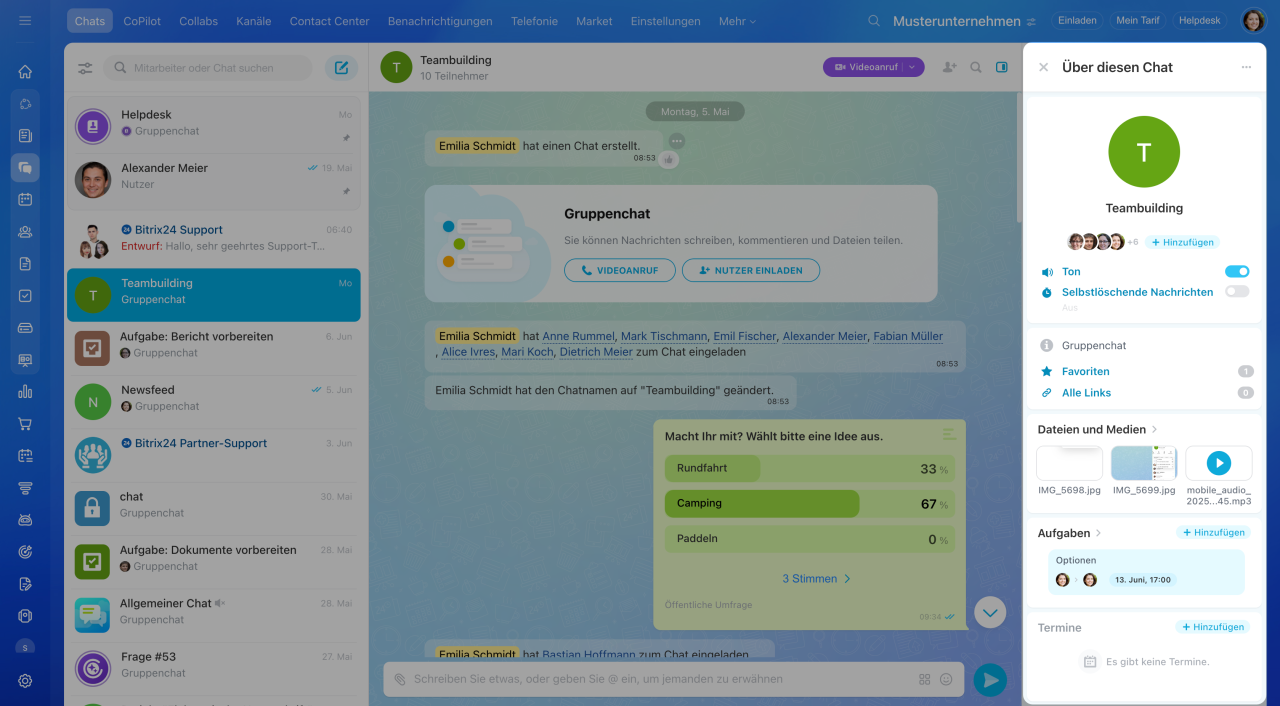Open message options dots next to created message
Viewport: 1280px width, 706px height.
(x=677, y=141)
